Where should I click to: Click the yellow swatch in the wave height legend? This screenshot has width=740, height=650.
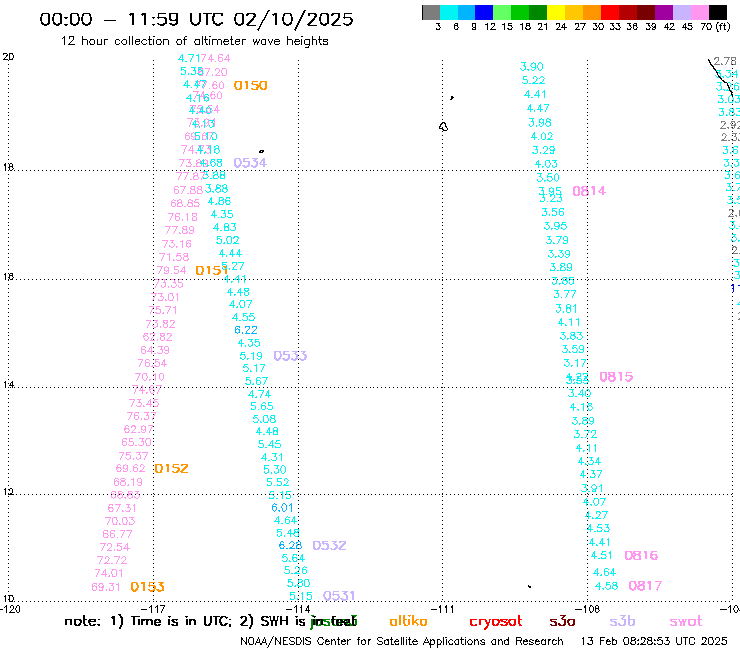pos(556,12)
